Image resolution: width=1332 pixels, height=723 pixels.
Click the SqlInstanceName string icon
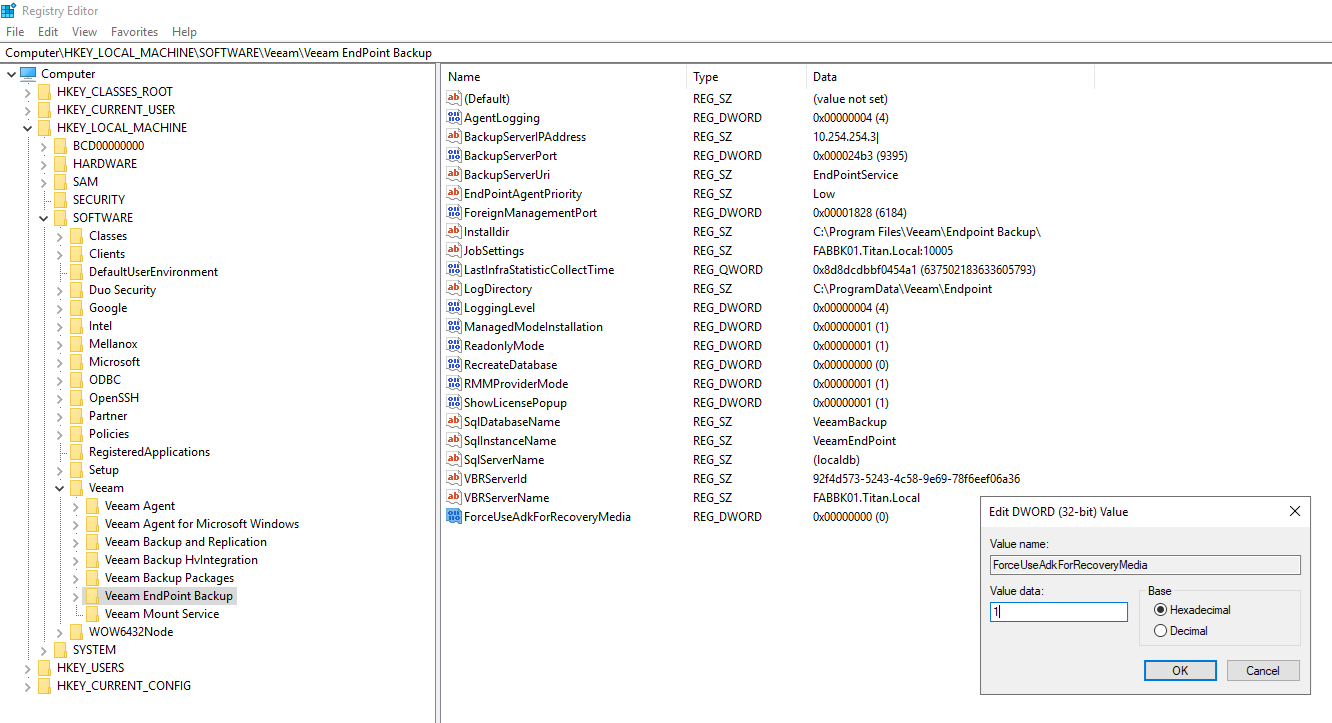tap(453, 441)
